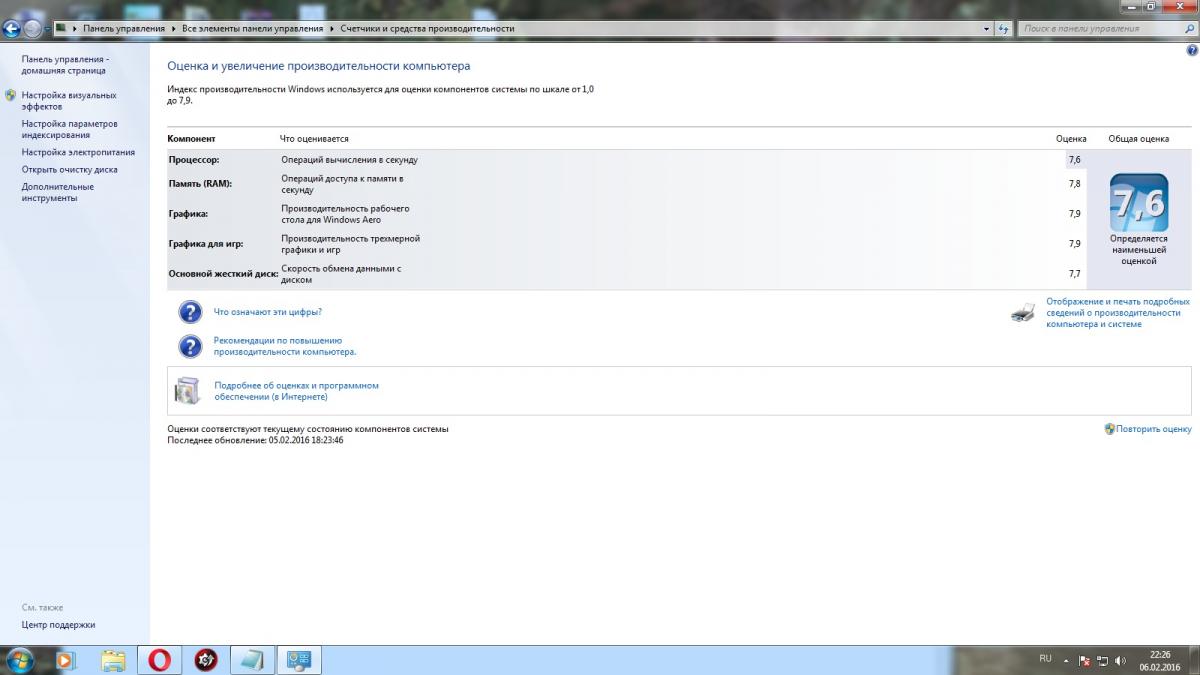Click 'Операций вычисления в секунду' description
This screenshot has width=1200, height=675.
[x=349, y=160]
